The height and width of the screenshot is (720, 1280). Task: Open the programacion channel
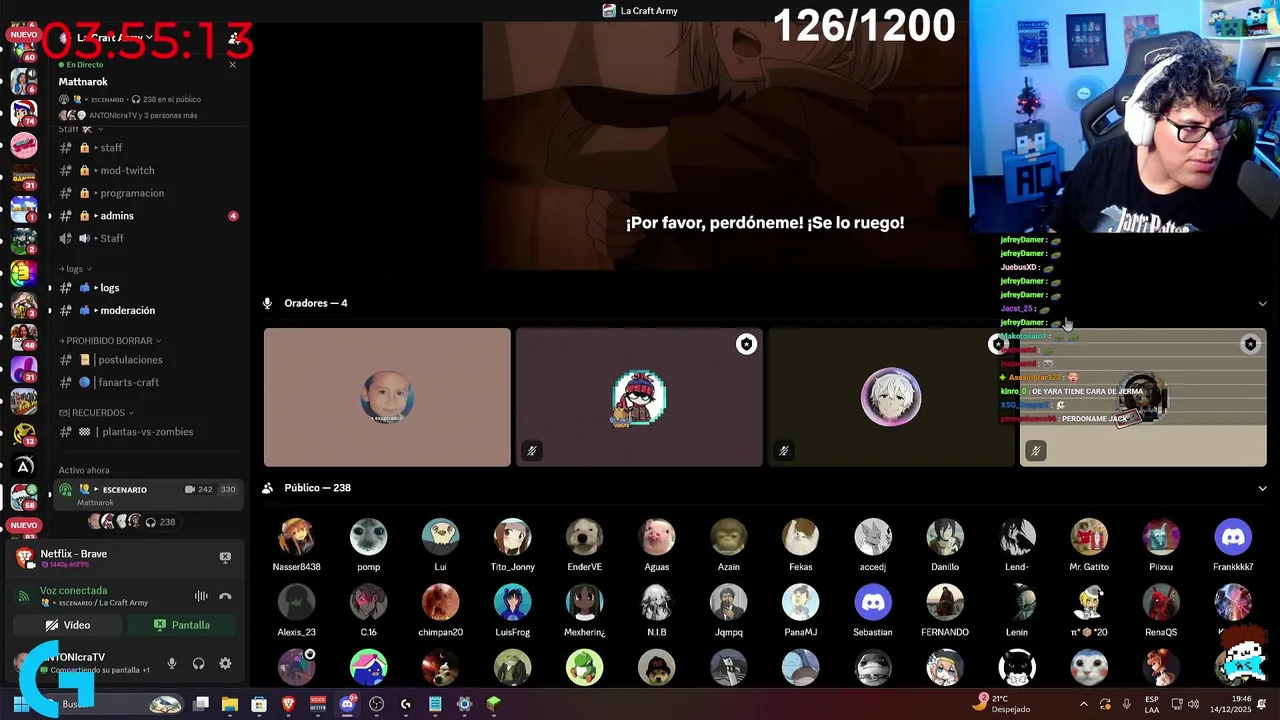click(x=150, y=193)
